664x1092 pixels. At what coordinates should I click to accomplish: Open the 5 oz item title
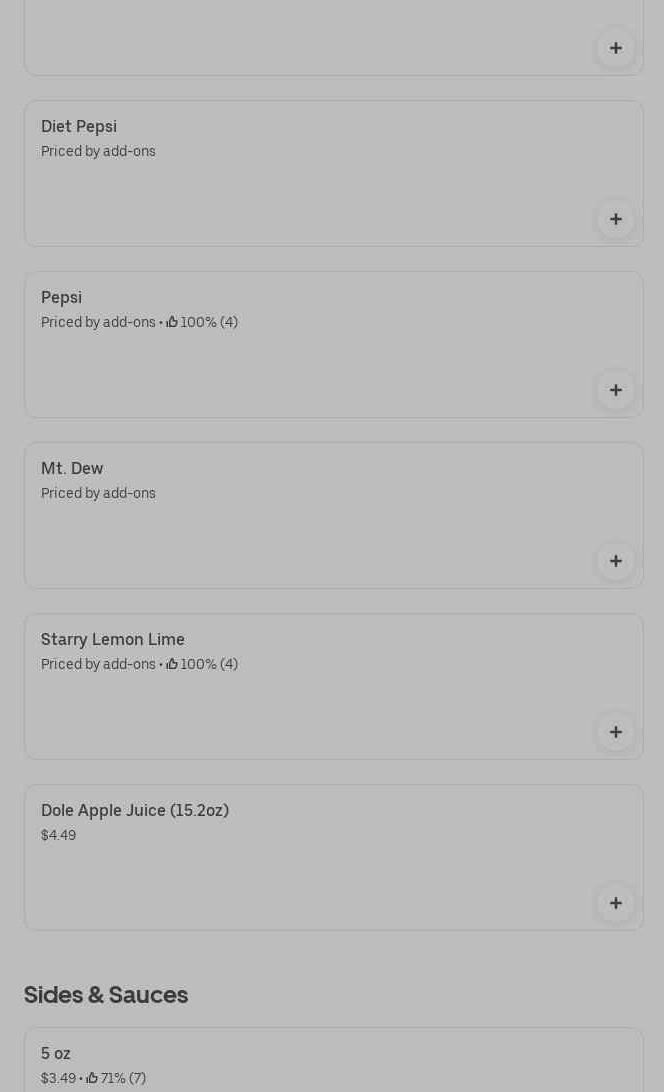[56, 1054]
